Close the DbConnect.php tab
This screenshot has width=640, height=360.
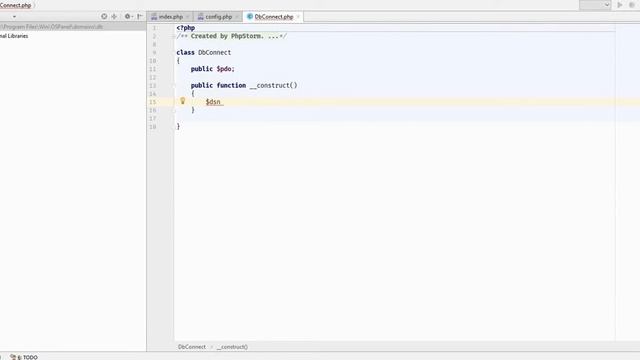click(x=298, y=17)
